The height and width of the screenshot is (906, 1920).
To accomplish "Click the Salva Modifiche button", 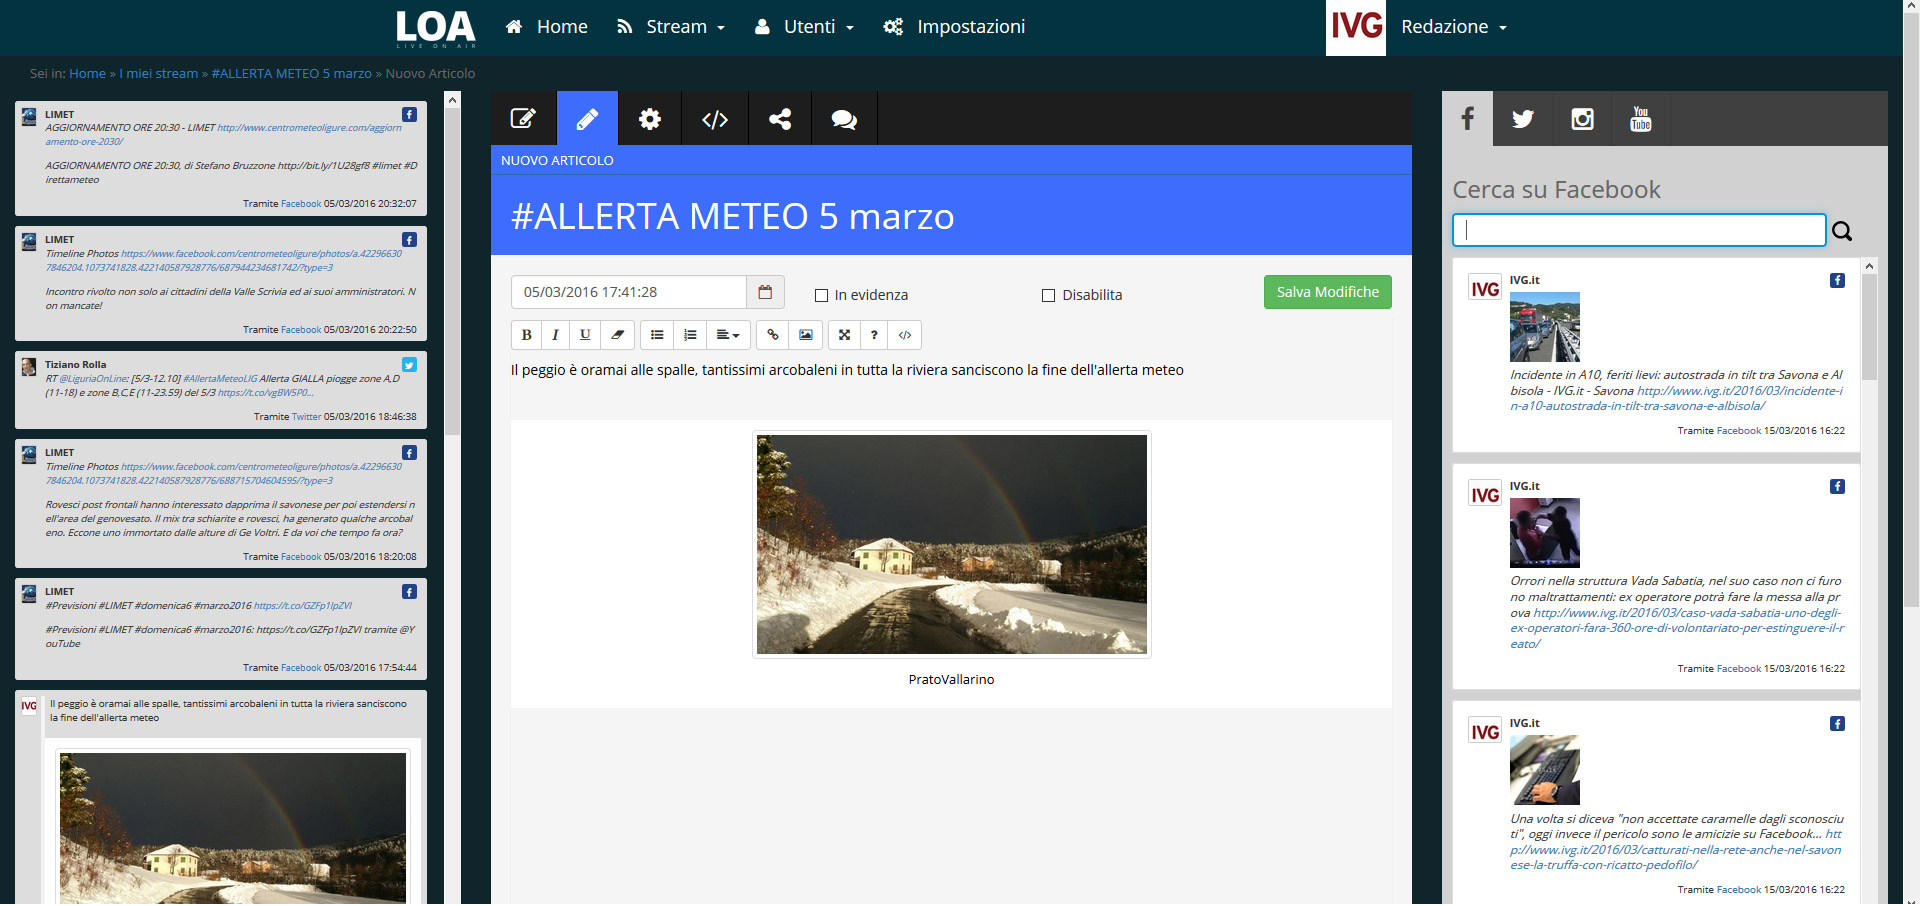I will coord(1327,292).
